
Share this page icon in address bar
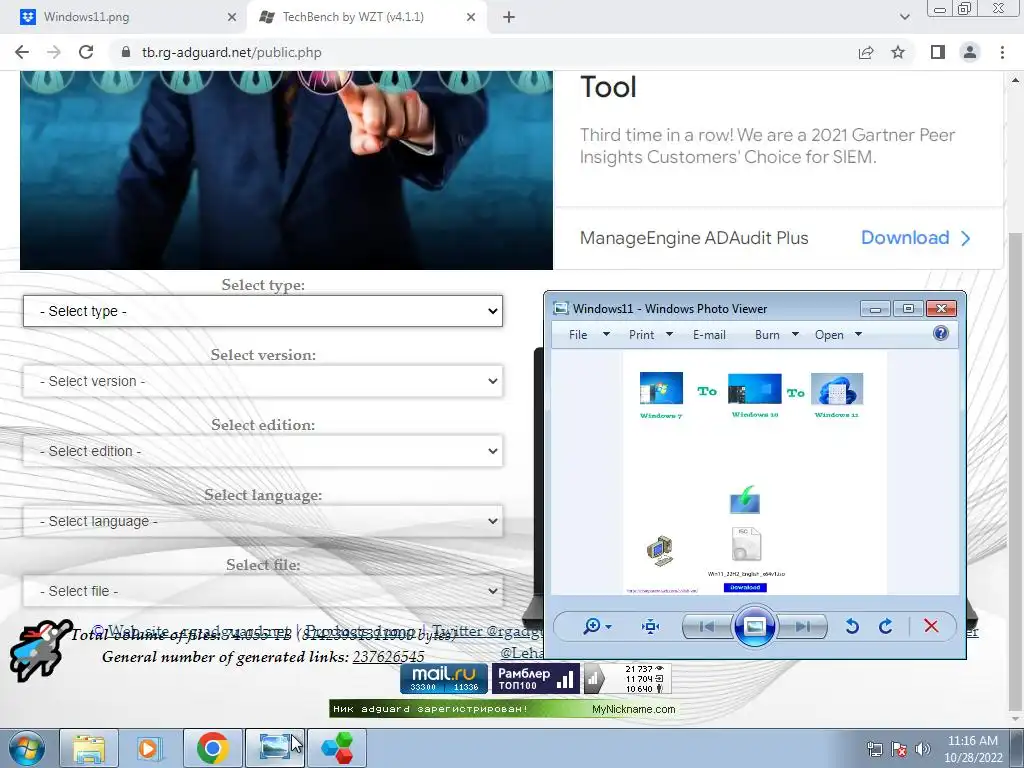pyautogui.click(x=866, y=52)
